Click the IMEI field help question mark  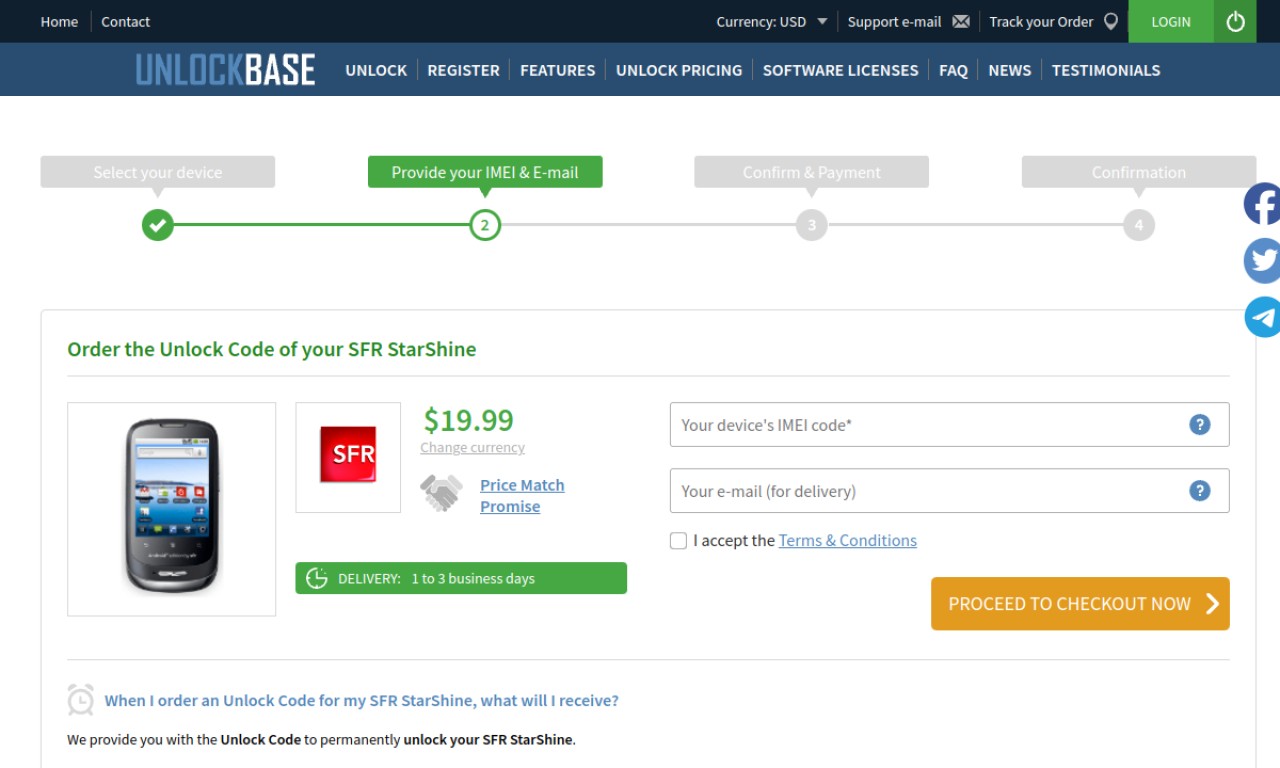pyautogui.click(x=1200, y=425)
